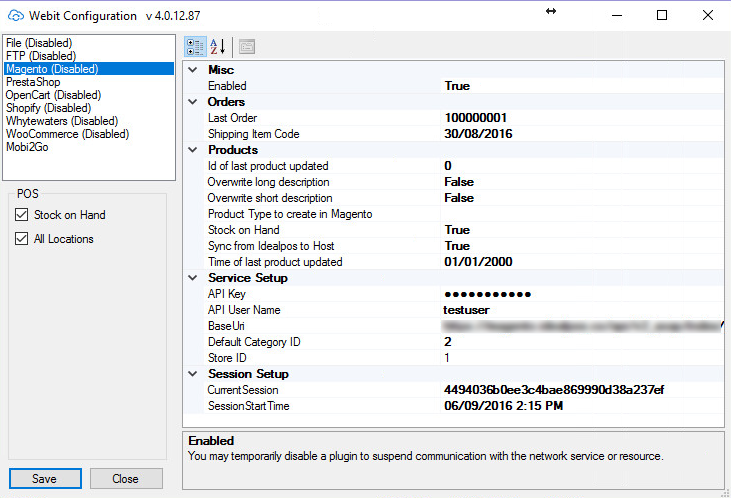This screenshot has height=498, width=731.
Task: Select PrestaShop in plugin list
Action: point(89,82)
